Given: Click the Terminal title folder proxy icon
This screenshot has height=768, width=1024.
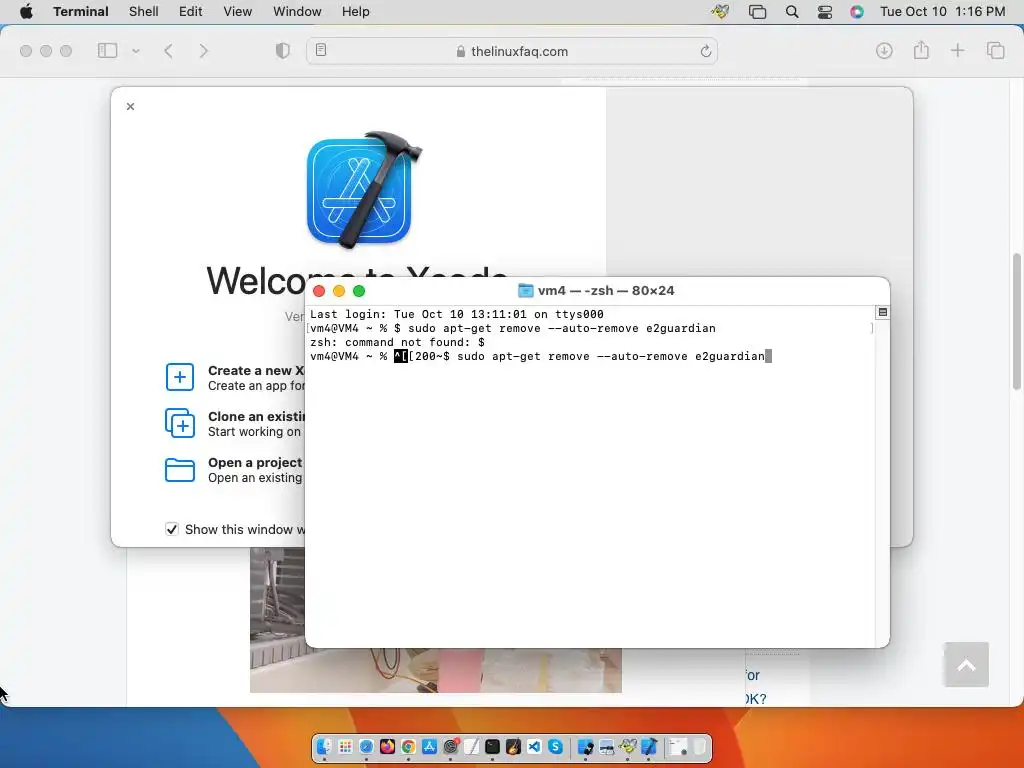Looking at the screenshot, I should click(526, 291).
